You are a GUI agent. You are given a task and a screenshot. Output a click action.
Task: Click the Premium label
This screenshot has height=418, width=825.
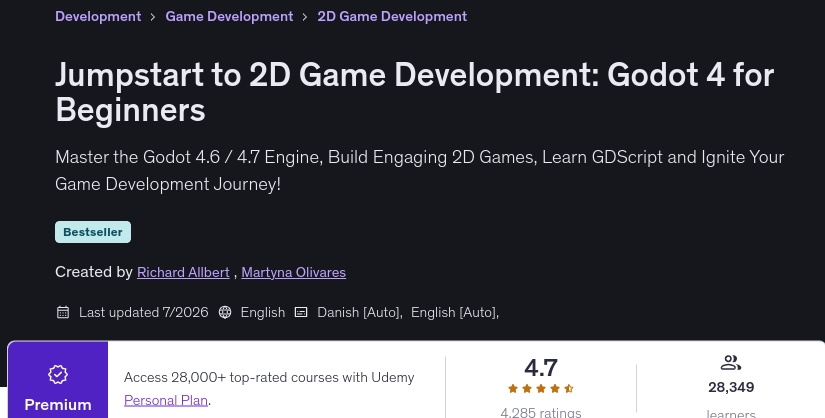coord(58,404)
